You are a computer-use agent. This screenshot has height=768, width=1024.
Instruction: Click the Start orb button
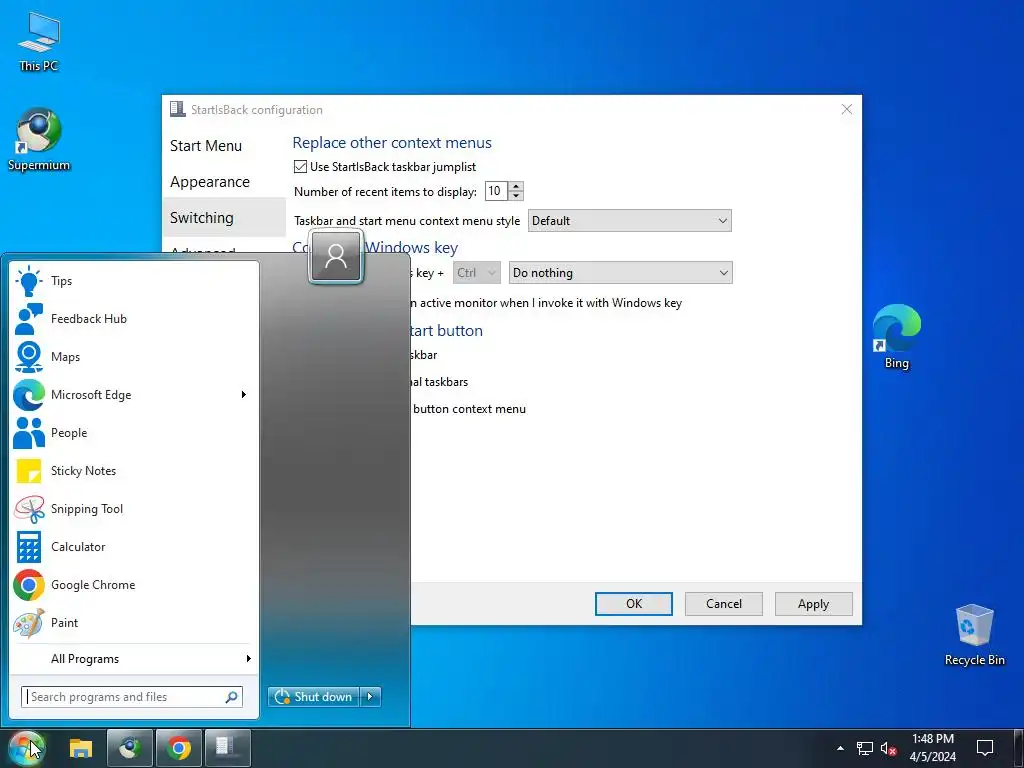point(26,748)
